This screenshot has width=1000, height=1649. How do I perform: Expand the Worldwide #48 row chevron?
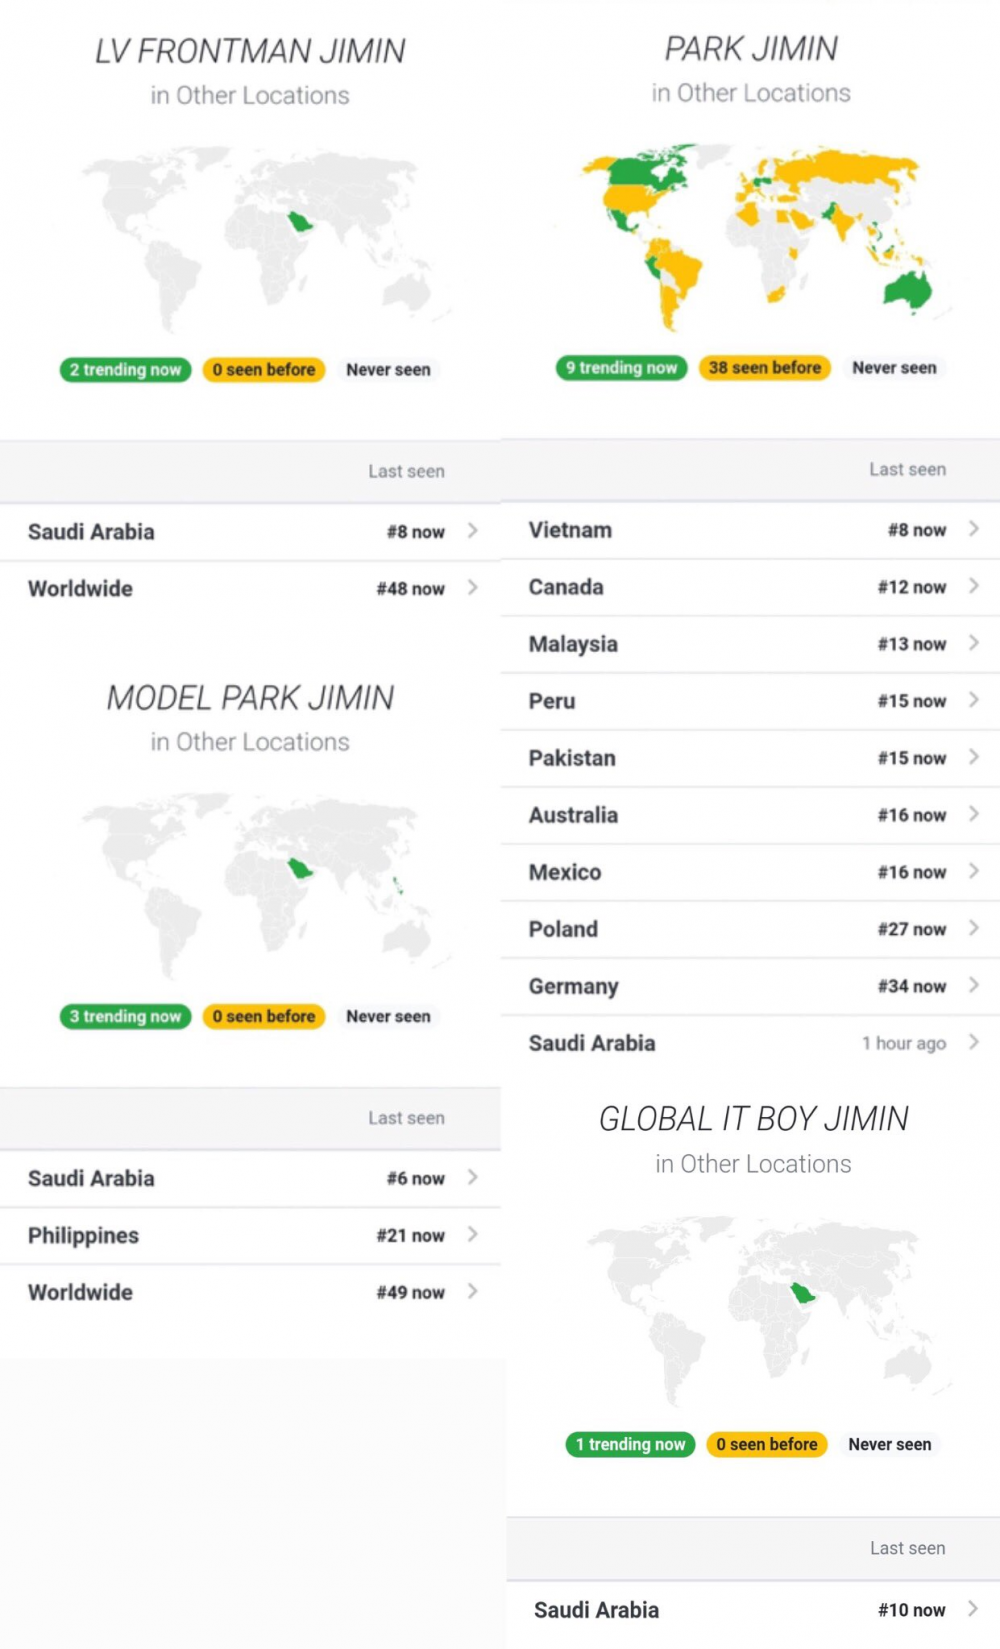472,588
